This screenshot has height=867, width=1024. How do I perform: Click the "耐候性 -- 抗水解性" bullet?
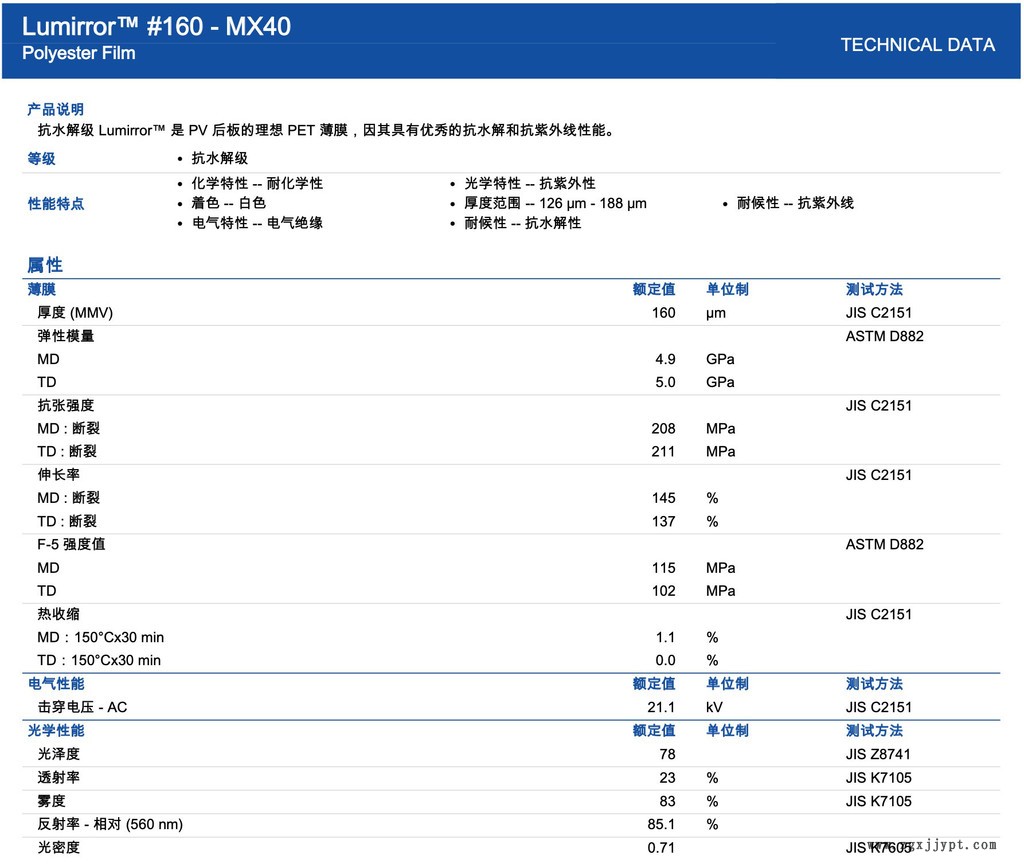point(522,223)
